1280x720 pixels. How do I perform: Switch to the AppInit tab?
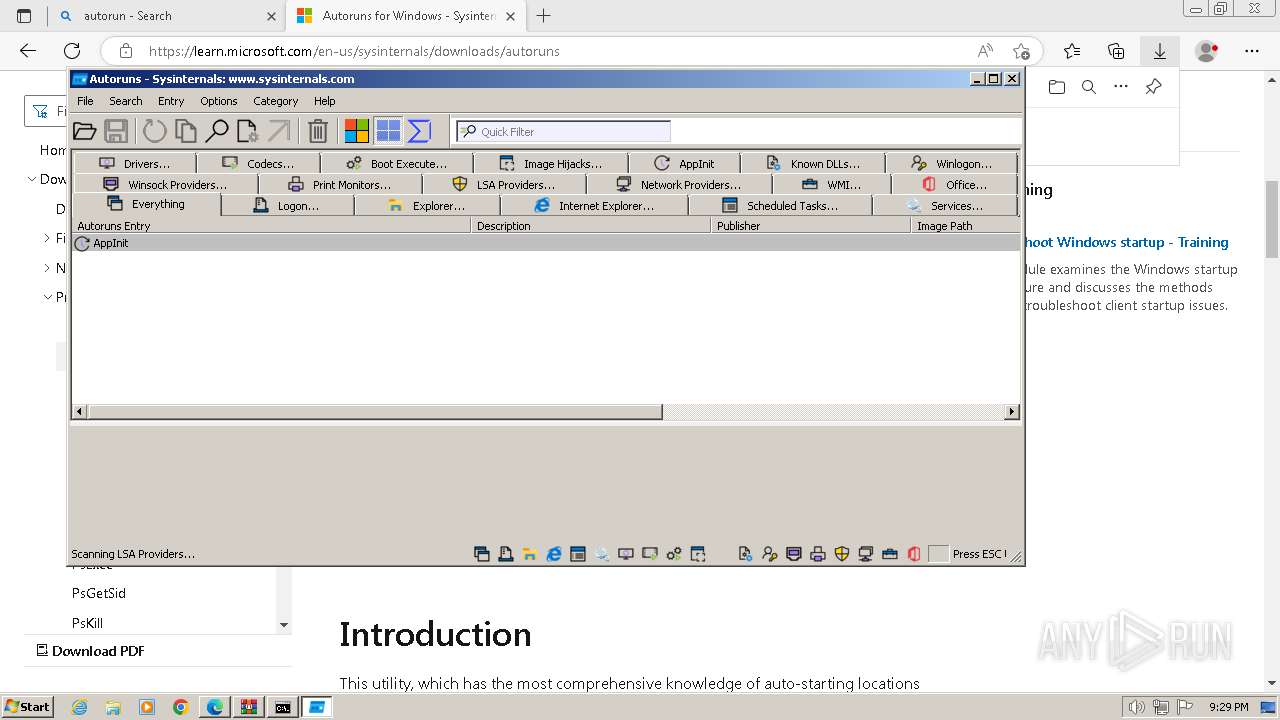(x=685, y=163)
